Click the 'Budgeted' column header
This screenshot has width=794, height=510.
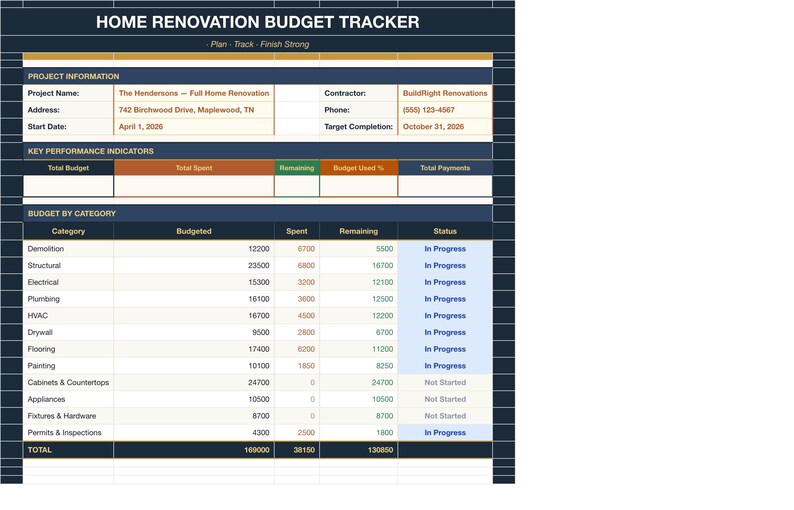pos(194,231)
